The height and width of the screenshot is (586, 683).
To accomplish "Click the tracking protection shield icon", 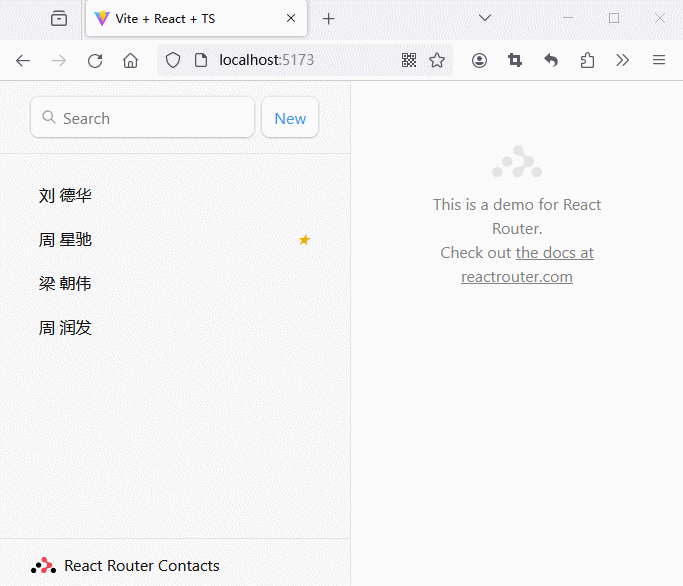I will (x=173, y=60).
